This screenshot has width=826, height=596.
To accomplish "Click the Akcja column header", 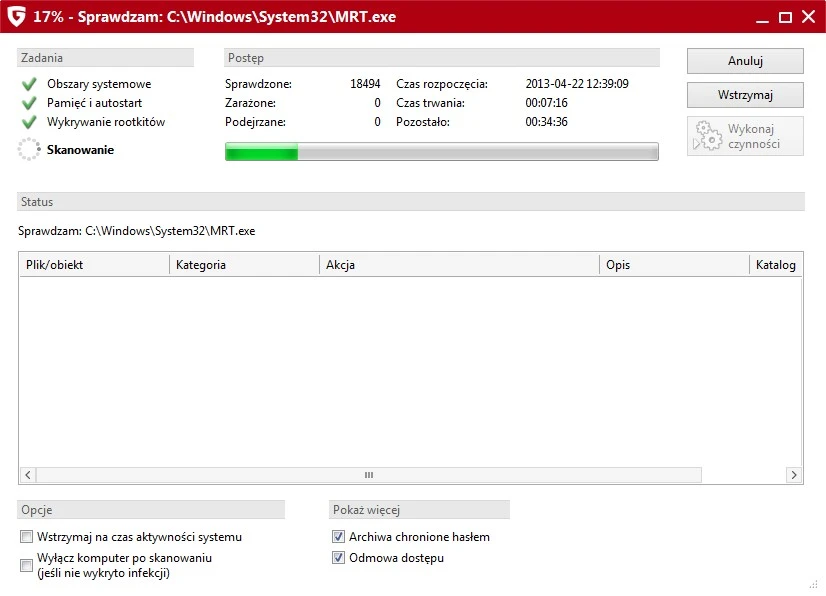I will point(459,265).
